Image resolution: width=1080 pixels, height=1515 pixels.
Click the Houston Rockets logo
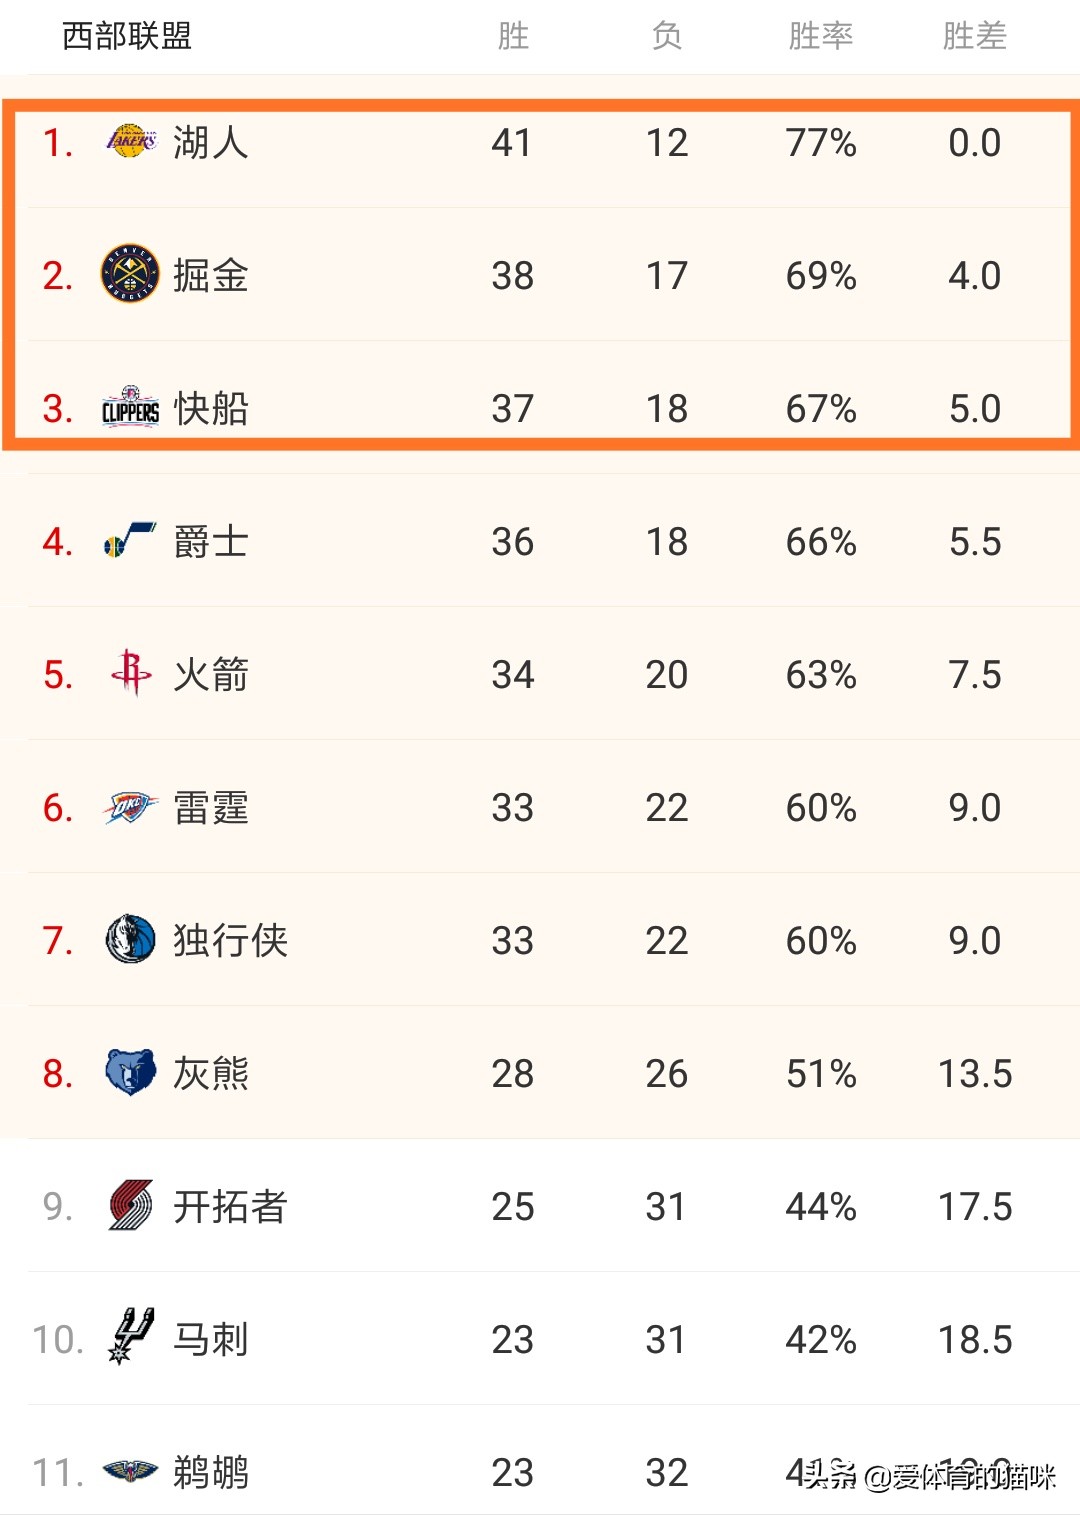(130, 673)
